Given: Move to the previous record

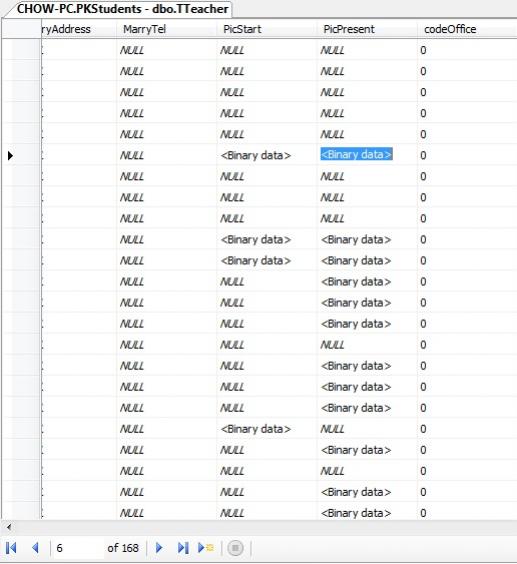Looking at the screenshot, I should [35, 548].
